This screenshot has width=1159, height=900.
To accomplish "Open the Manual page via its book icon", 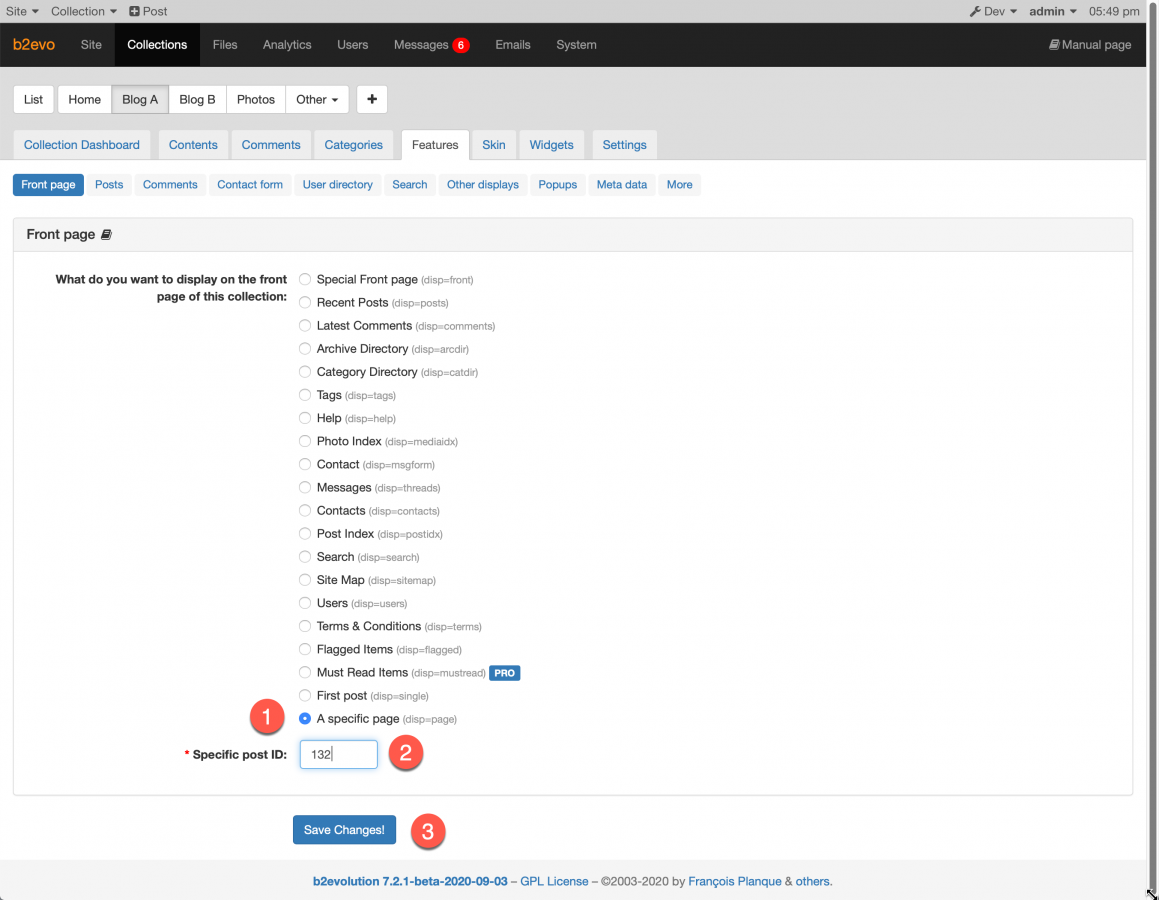I will coord(1090,44).
